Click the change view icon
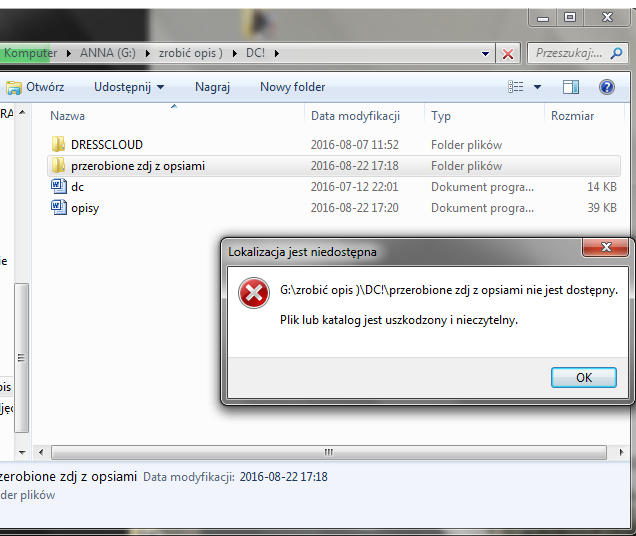 [516, 87]
